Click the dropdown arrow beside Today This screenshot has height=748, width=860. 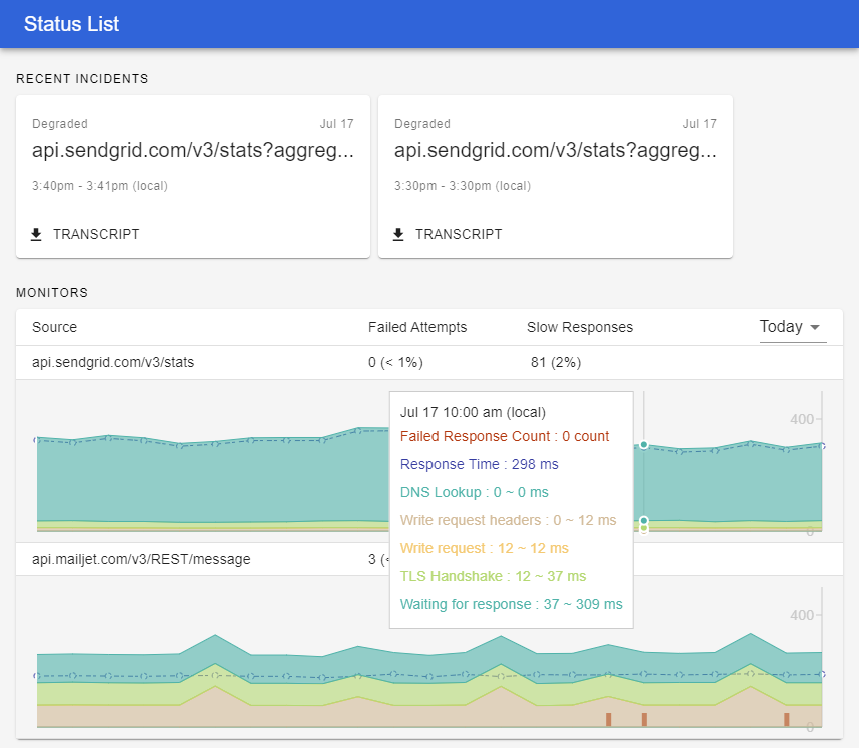click(x=815, y=327)
